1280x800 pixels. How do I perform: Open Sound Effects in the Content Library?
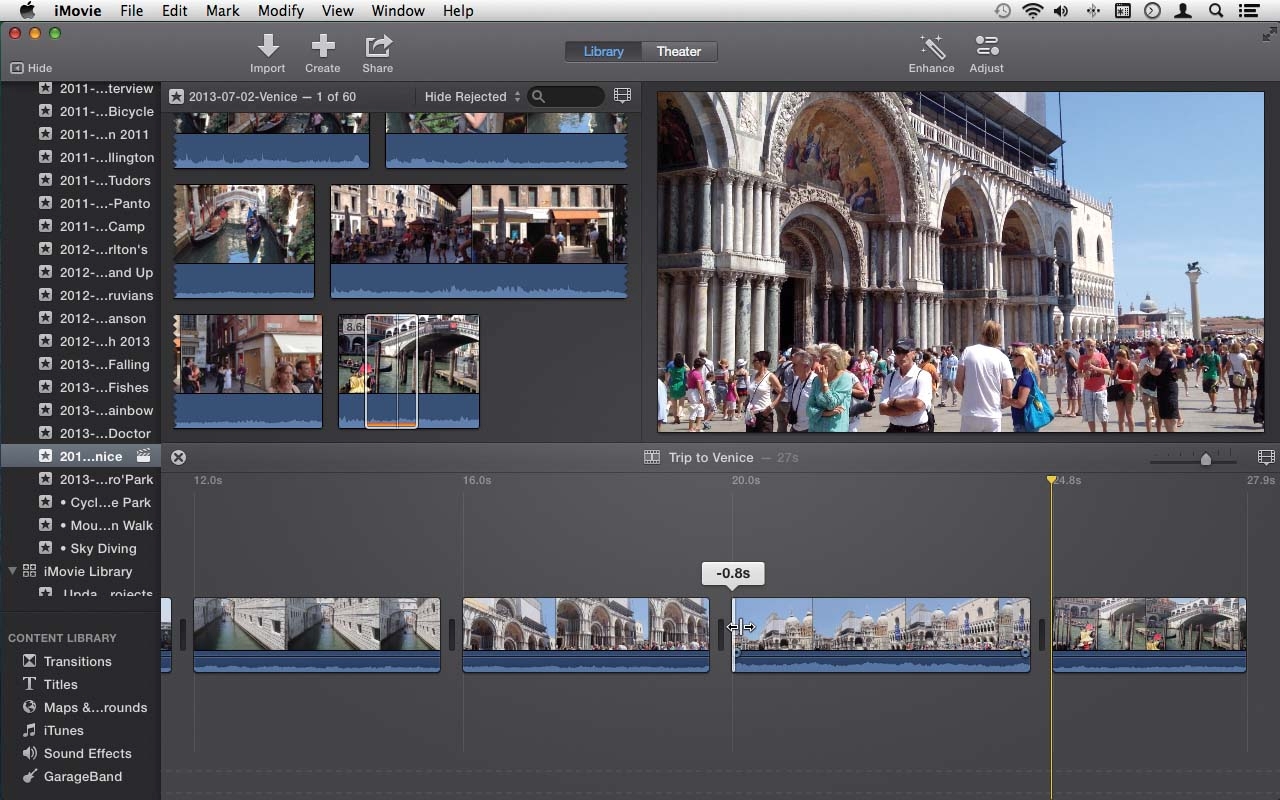[x=88, y=753]
